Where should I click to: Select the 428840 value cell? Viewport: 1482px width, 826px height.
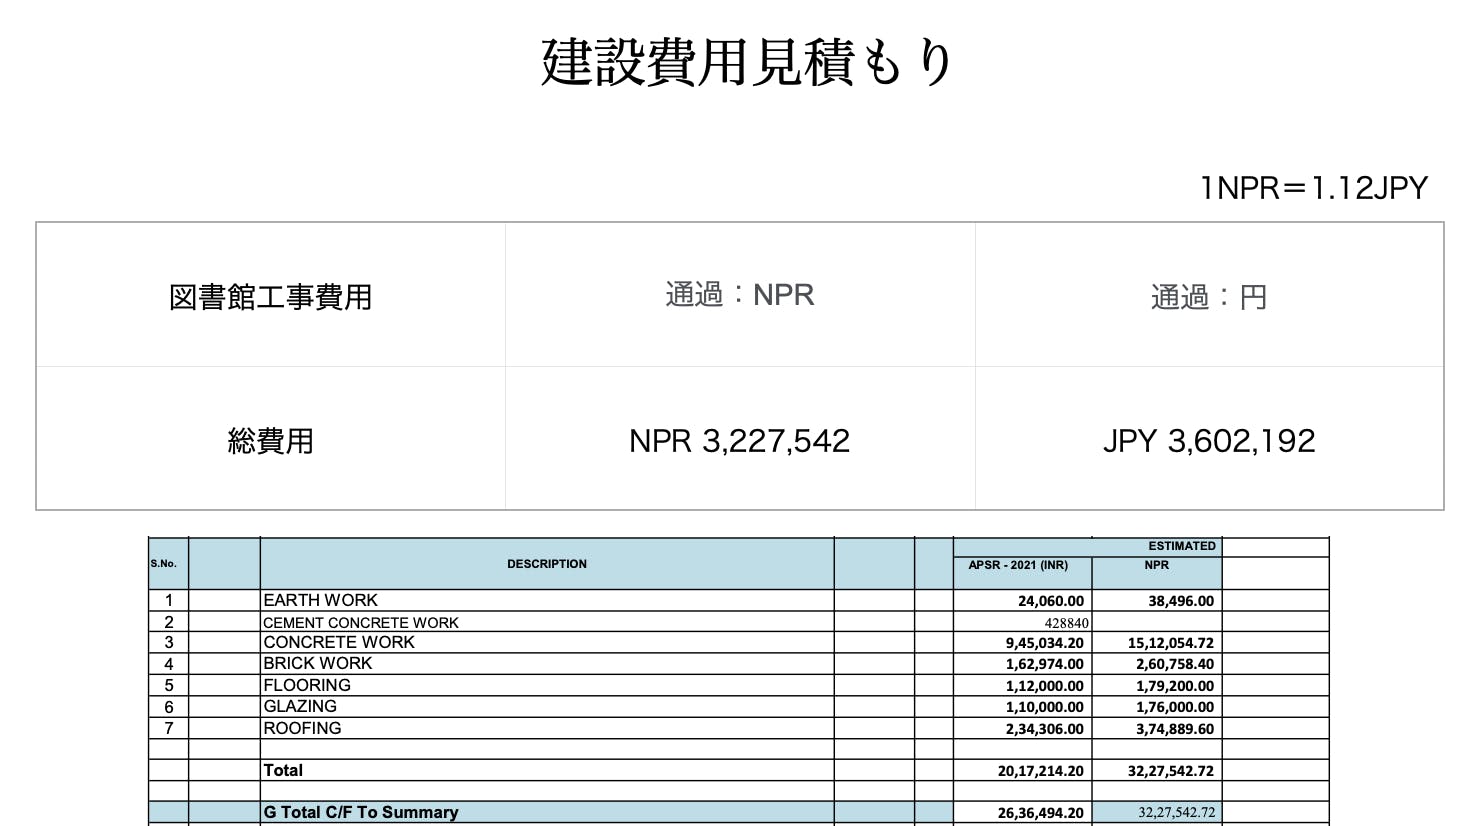click(x=1066, y=622)
